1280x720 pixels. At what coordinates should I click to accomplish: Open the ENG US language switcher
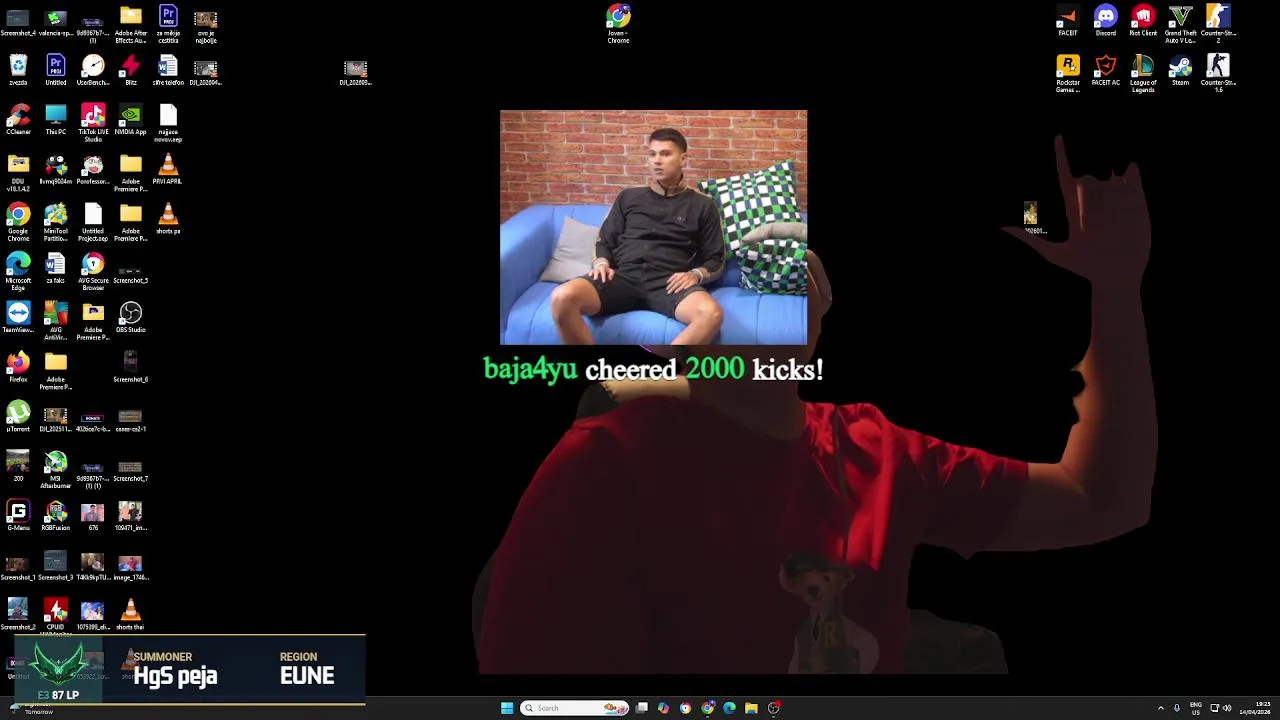[x=1195, y=708]
